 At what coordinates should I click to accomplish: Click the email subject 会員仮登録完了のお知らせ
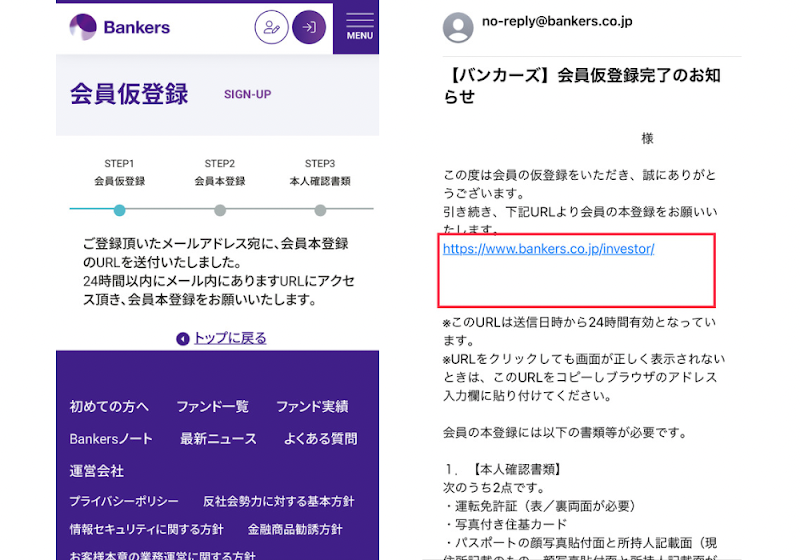pyautogui.click(x=582, y=86)
